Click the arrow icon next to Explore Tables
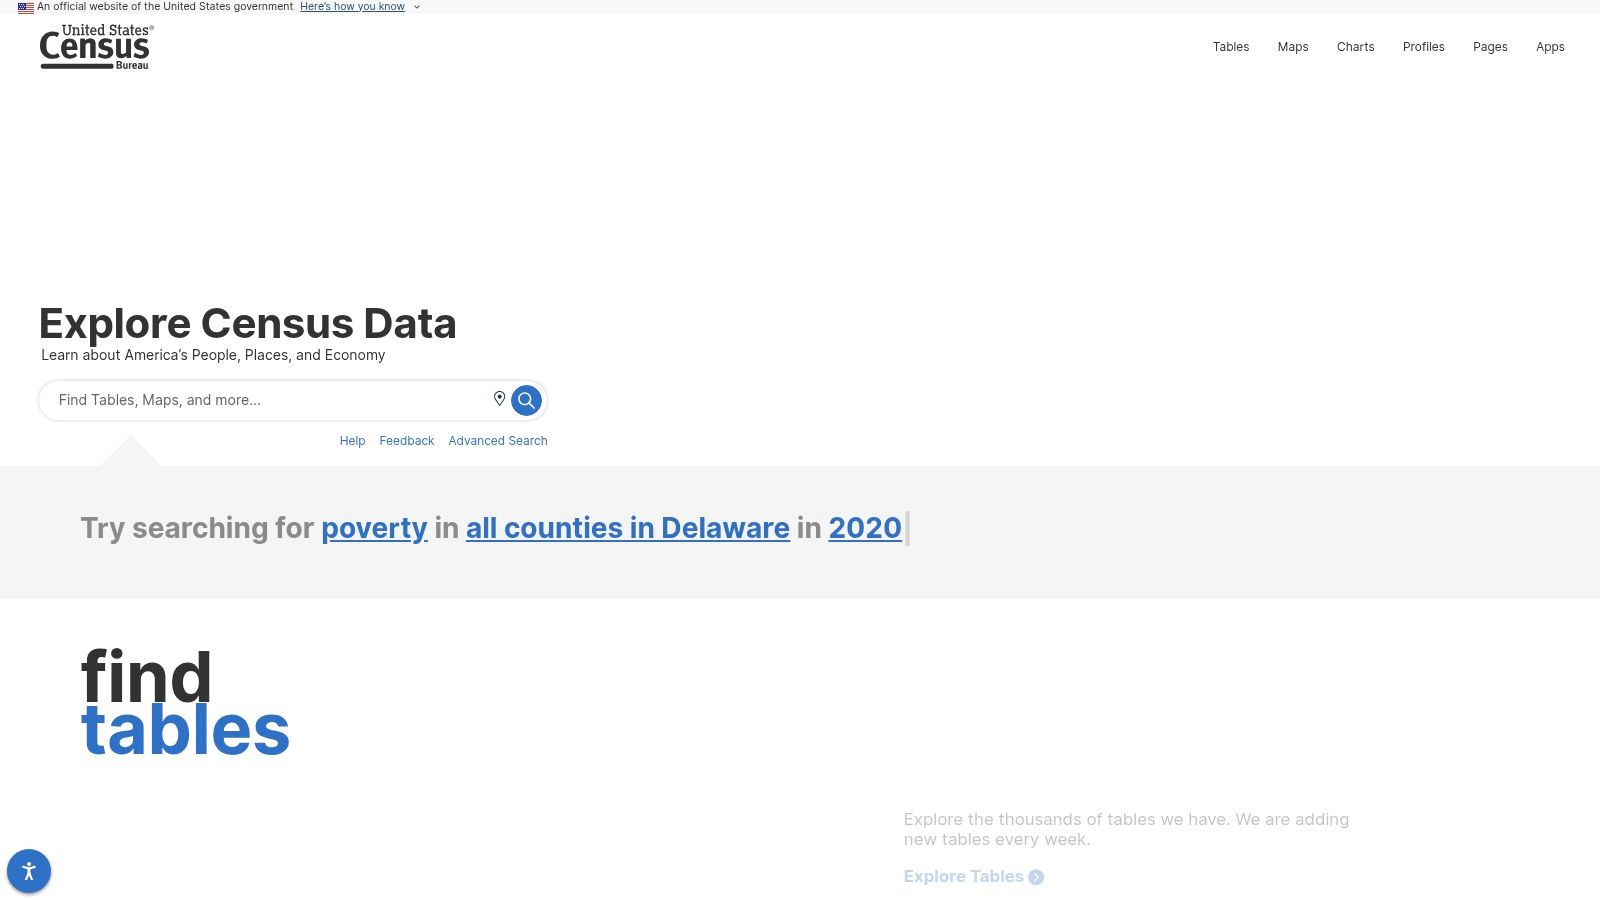The height and width of the screenshot is (900, 1600). click(1037, 877)
